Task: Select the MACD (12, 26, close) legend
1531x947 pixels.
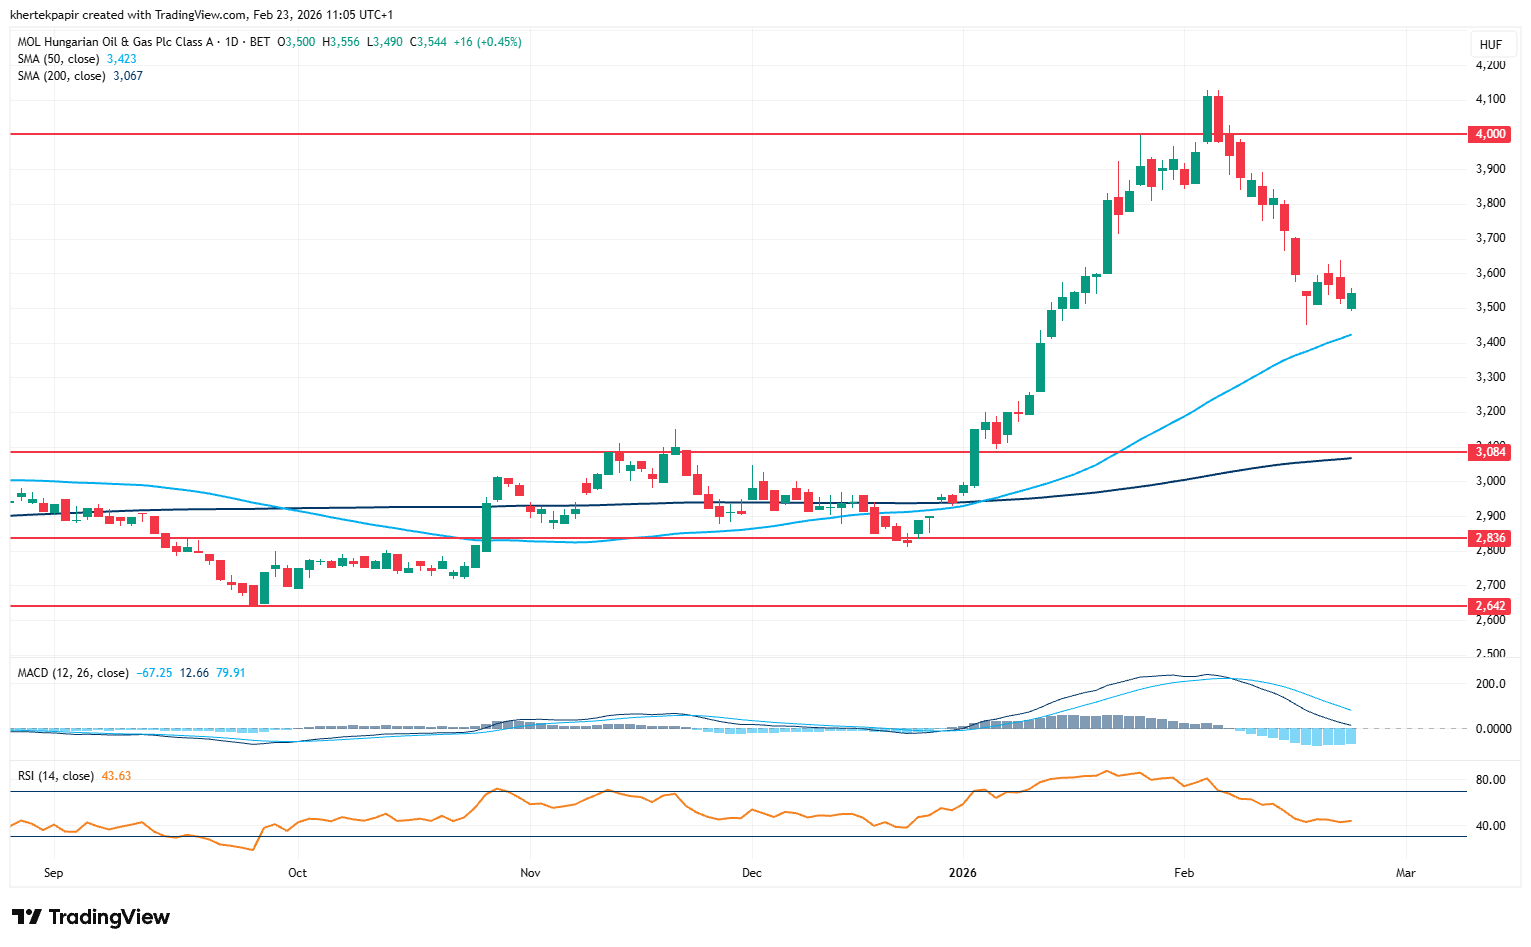Action: (x=73, y=673)
